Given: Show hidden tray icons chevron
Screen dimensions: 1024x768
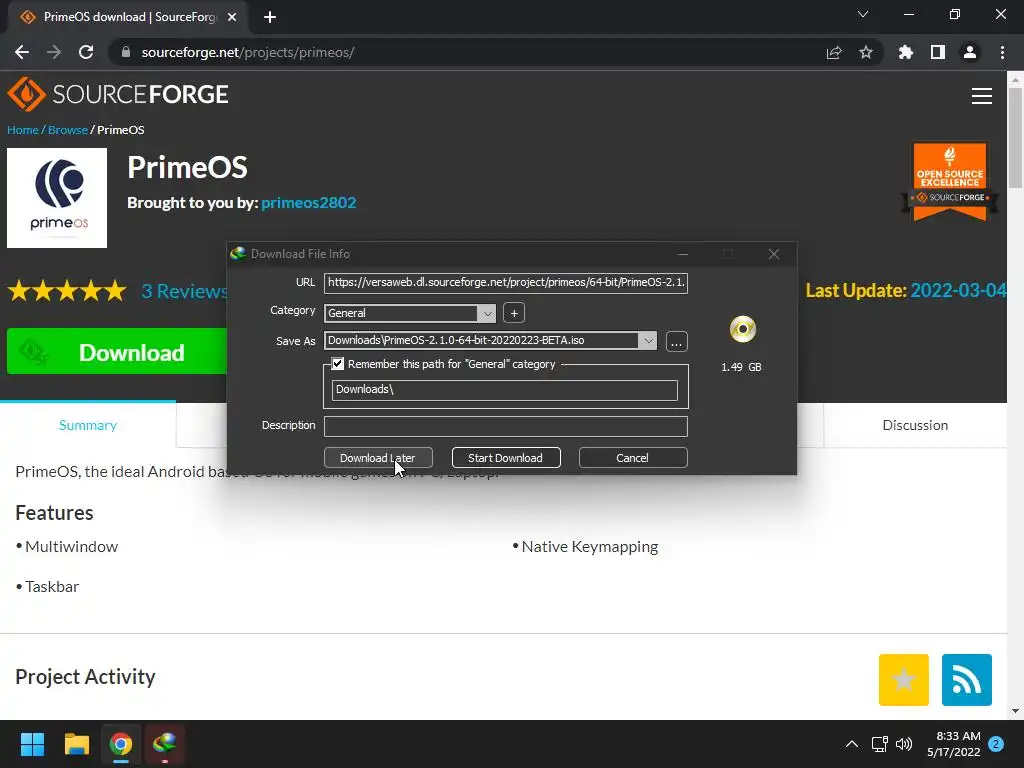Looking at the screenshot, I should (x=852, y=744).
